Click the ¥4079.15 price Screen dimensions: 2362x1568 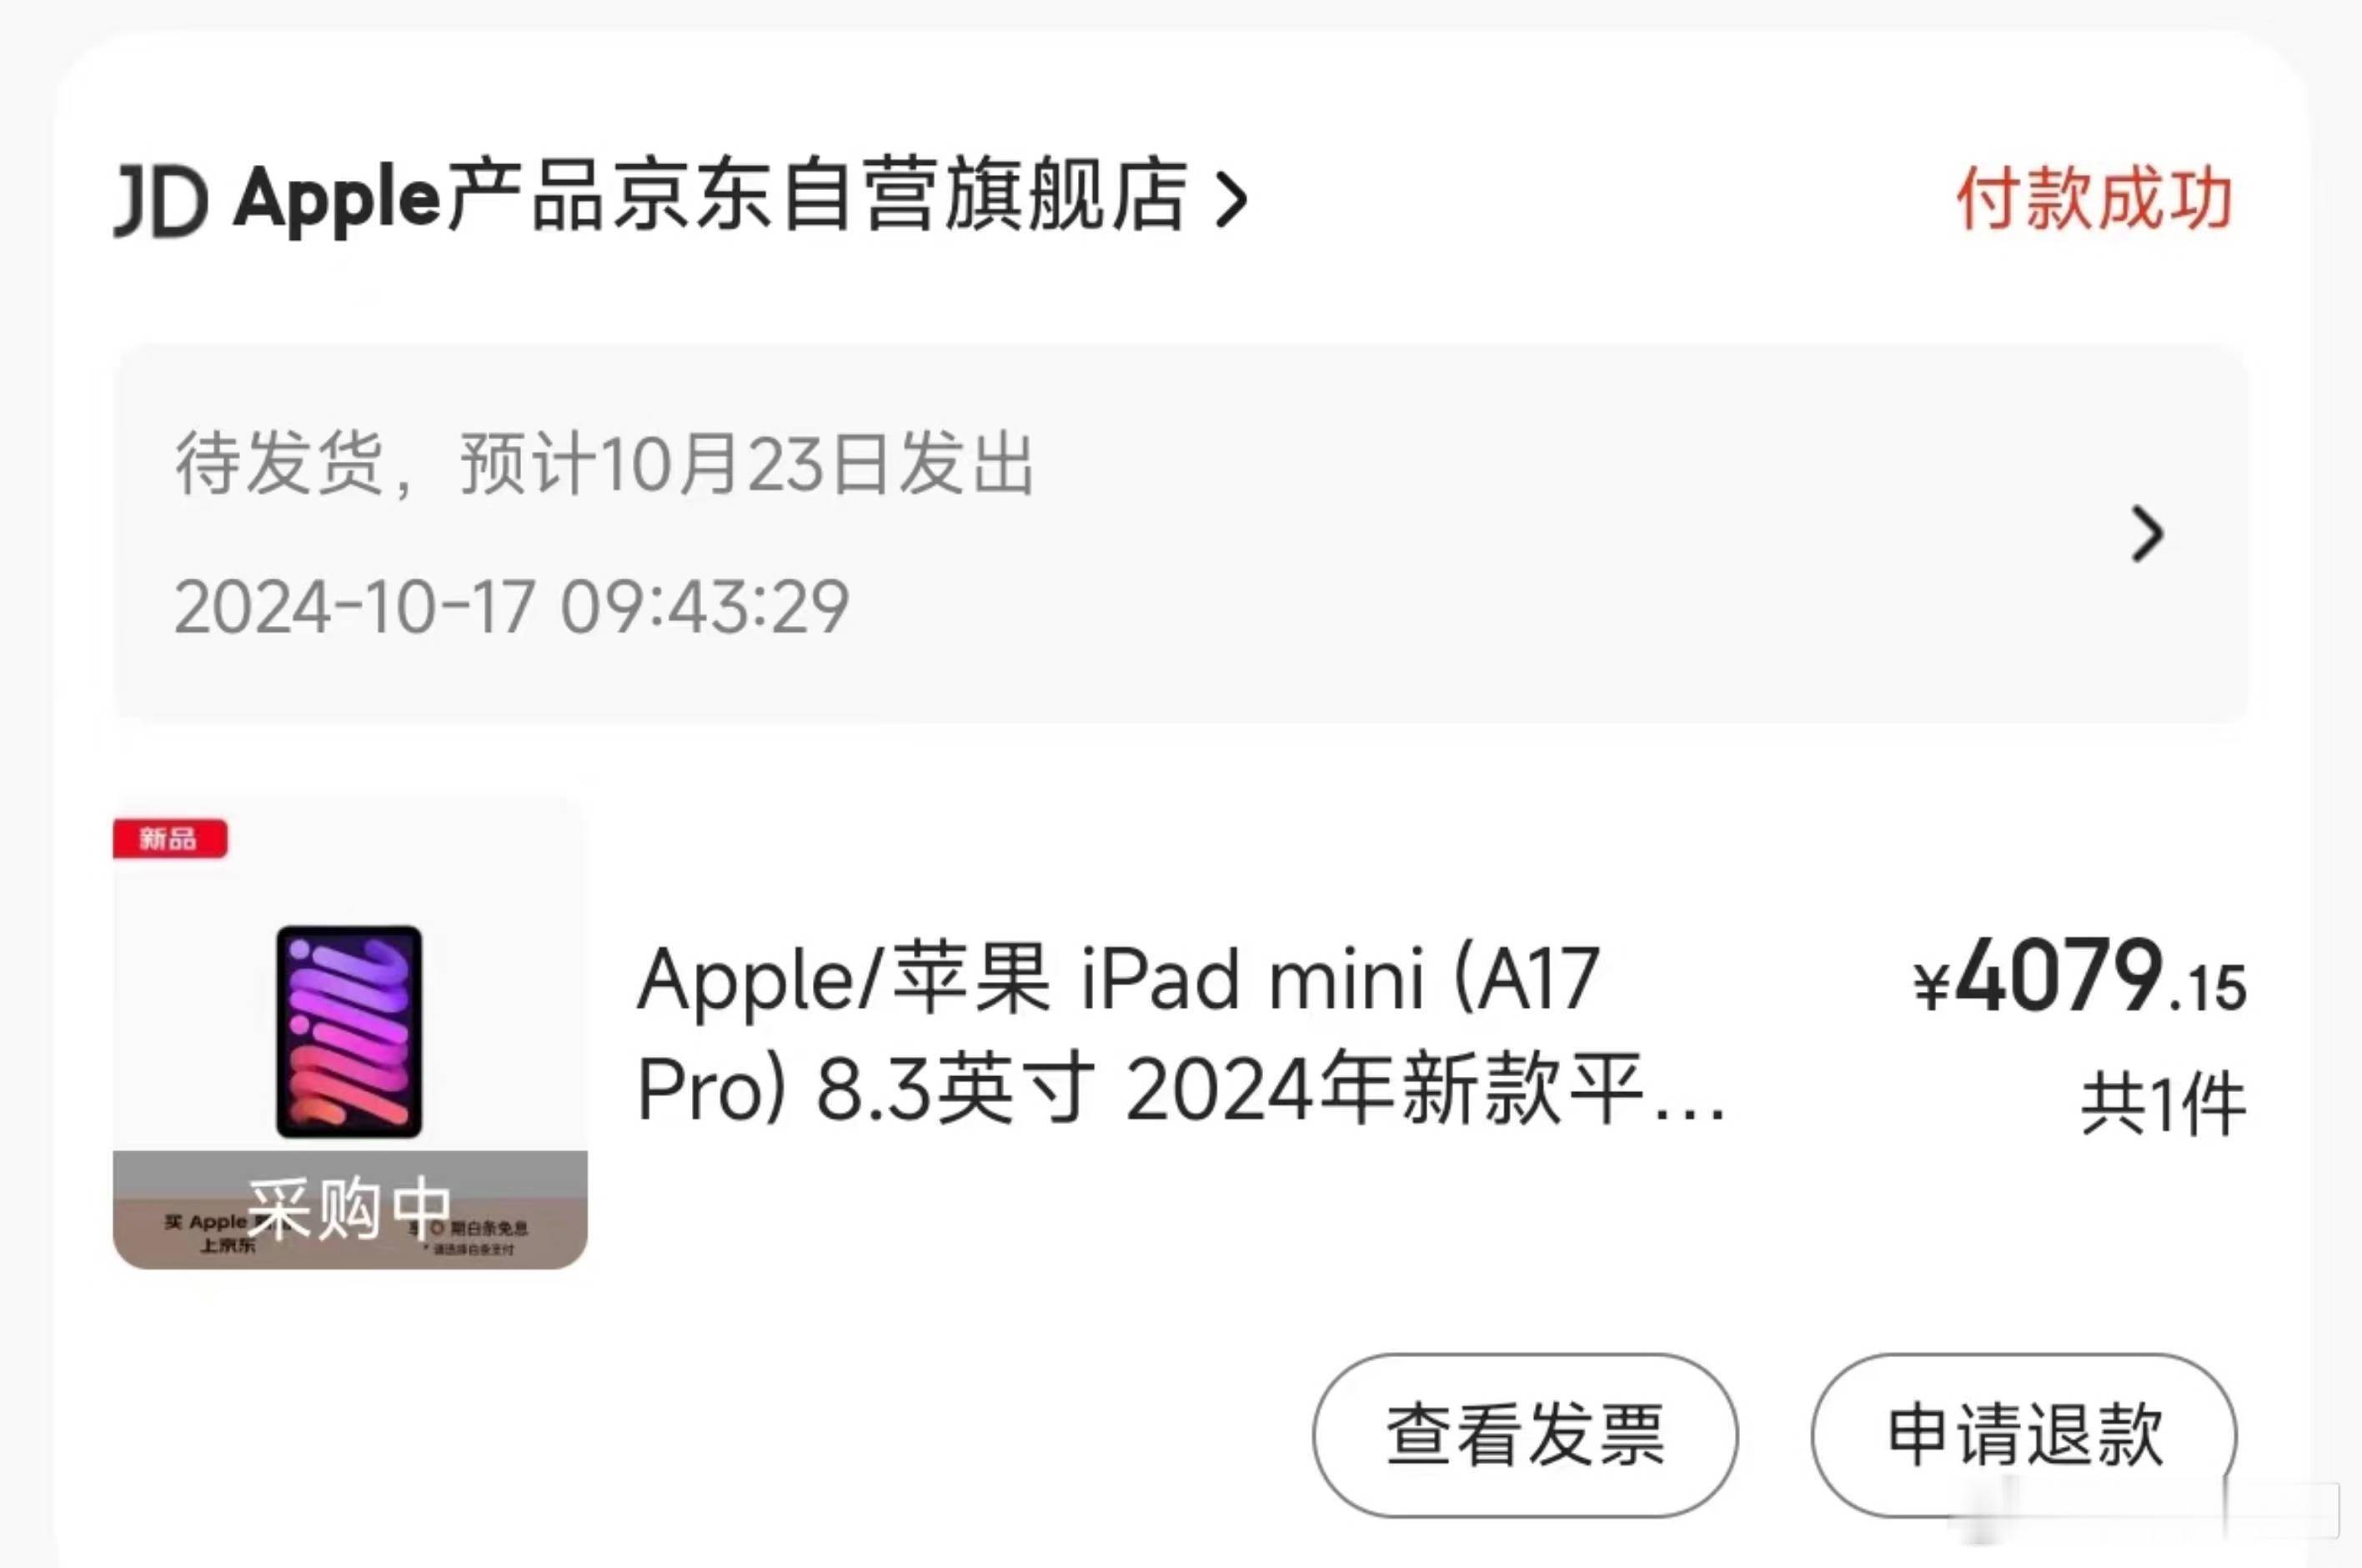(x=2080, y=975)
